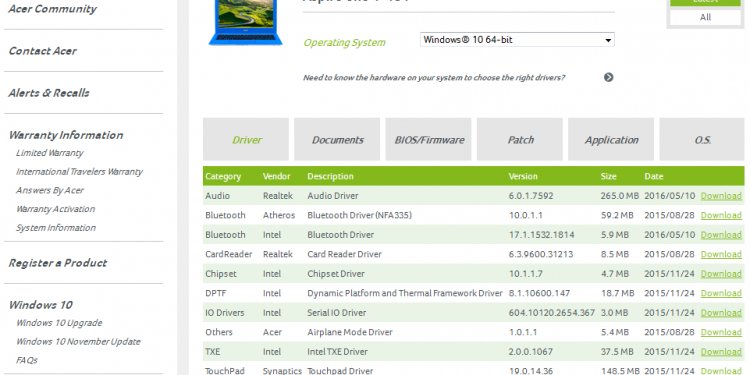Open Register a Product page
The width and height of the screenshot is (750, 375).
click(x=57, y=263)
